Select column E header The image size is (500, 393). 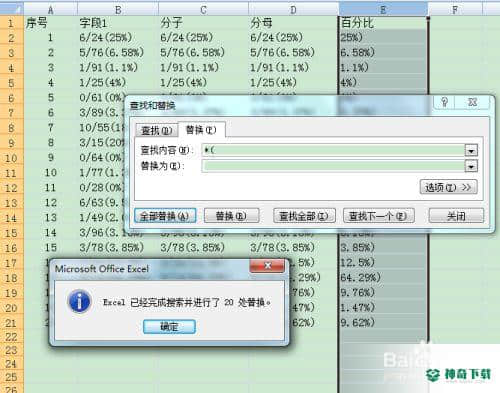pyautogui.click(x=383, y=10)
